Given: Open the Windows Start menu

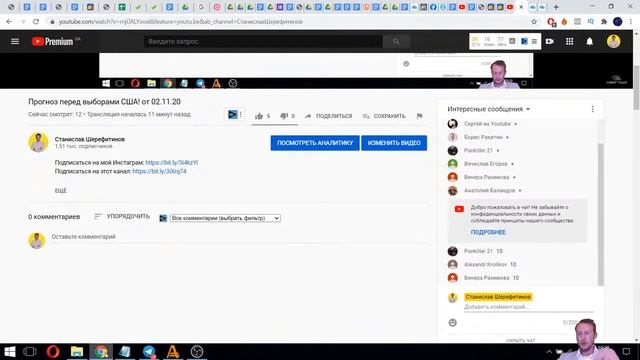Looking at the screenshot, I should click(9, 351).
